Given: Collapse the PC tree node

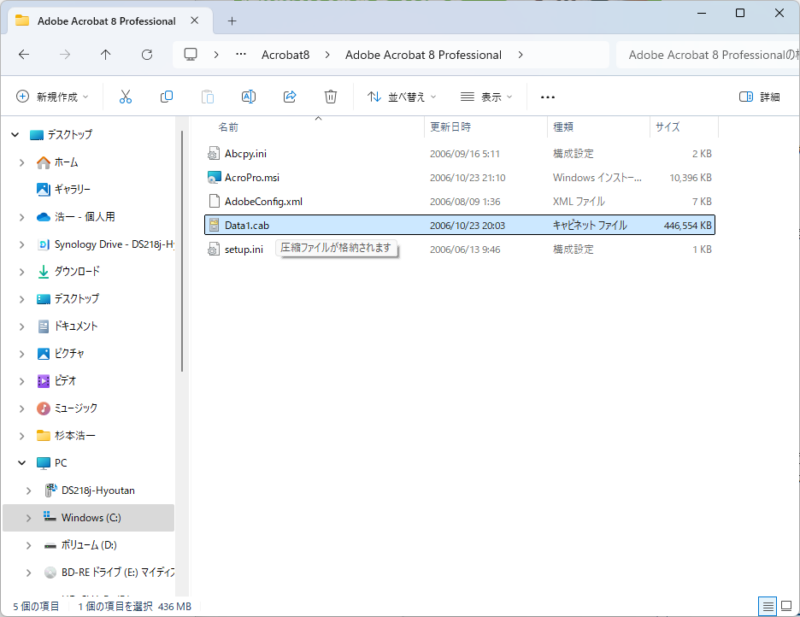Looking at the screenshot, I should (22, 463).
